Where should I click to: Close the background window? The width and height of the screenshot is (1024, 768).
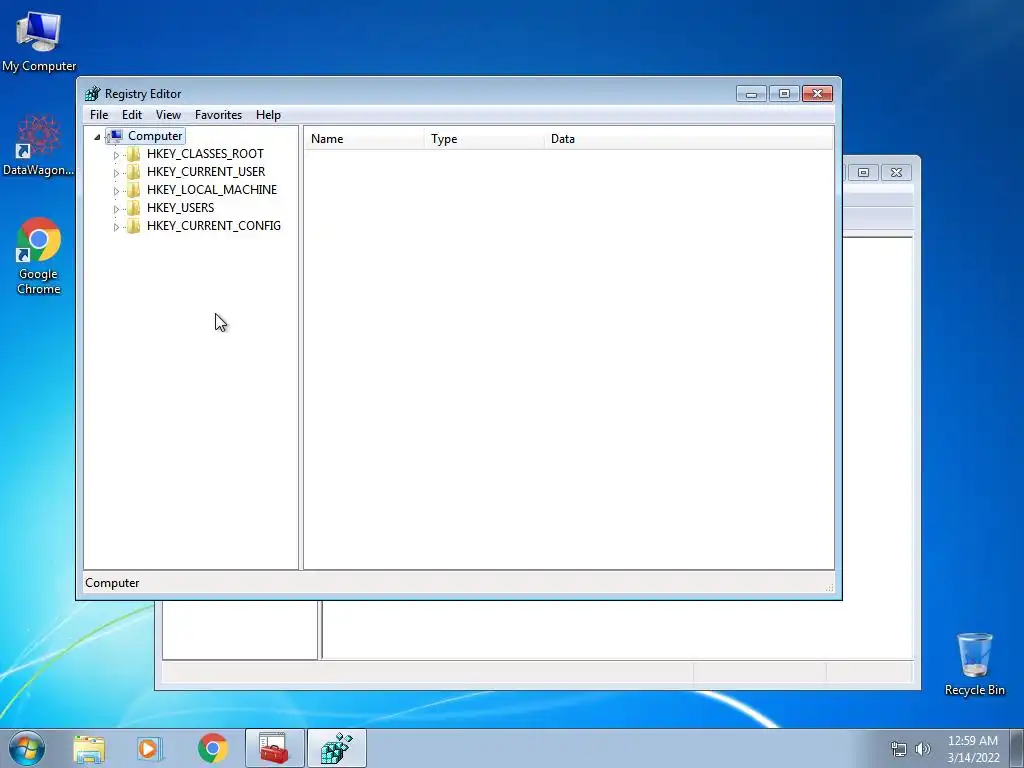pos(896,172)
